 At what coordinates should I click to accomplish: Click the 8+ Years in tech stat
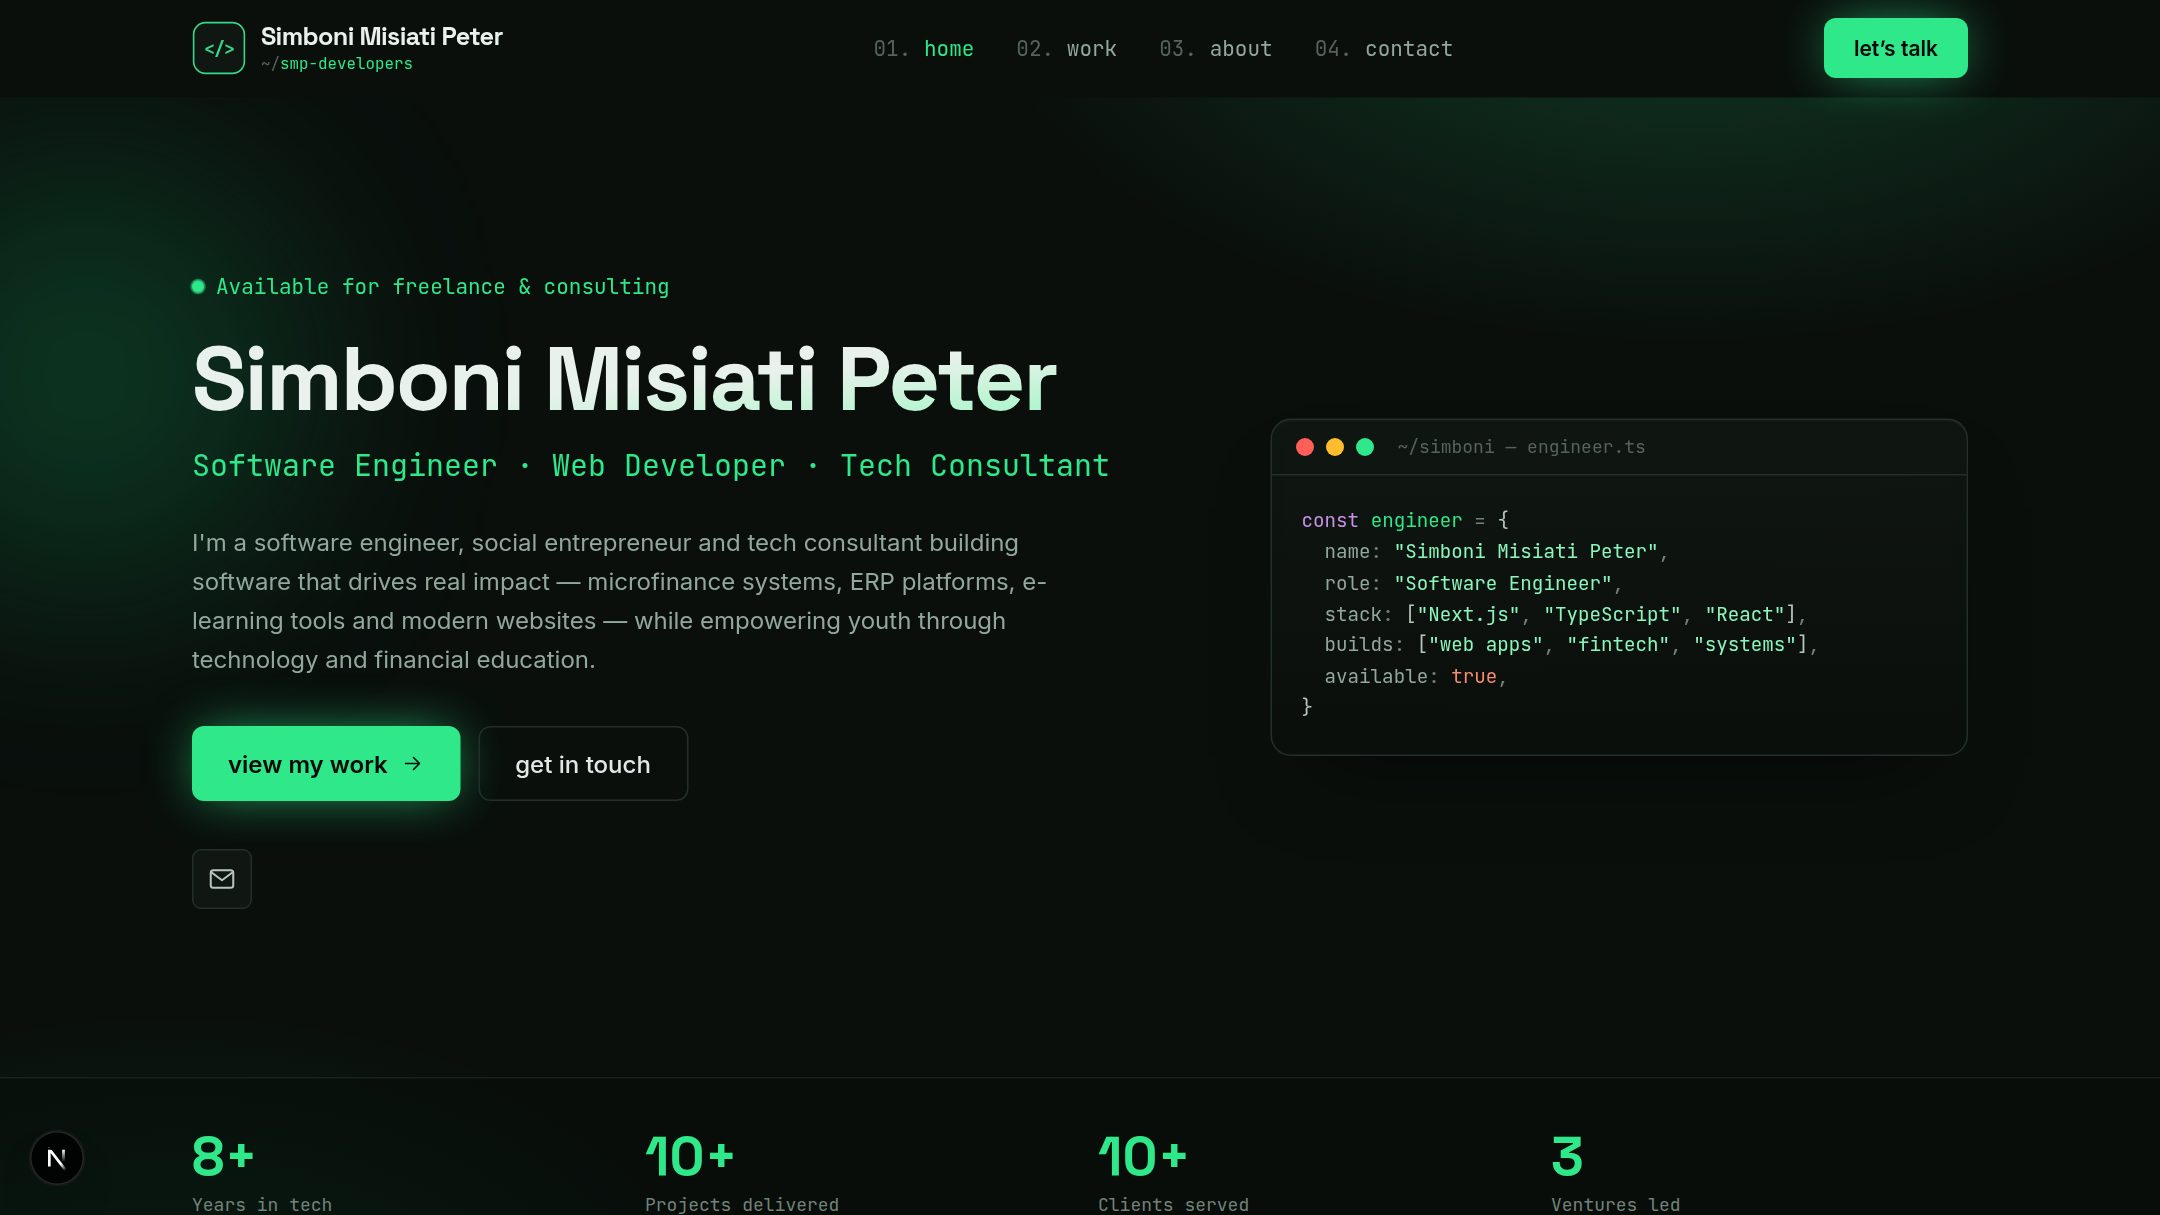(x=262, y=1172)
